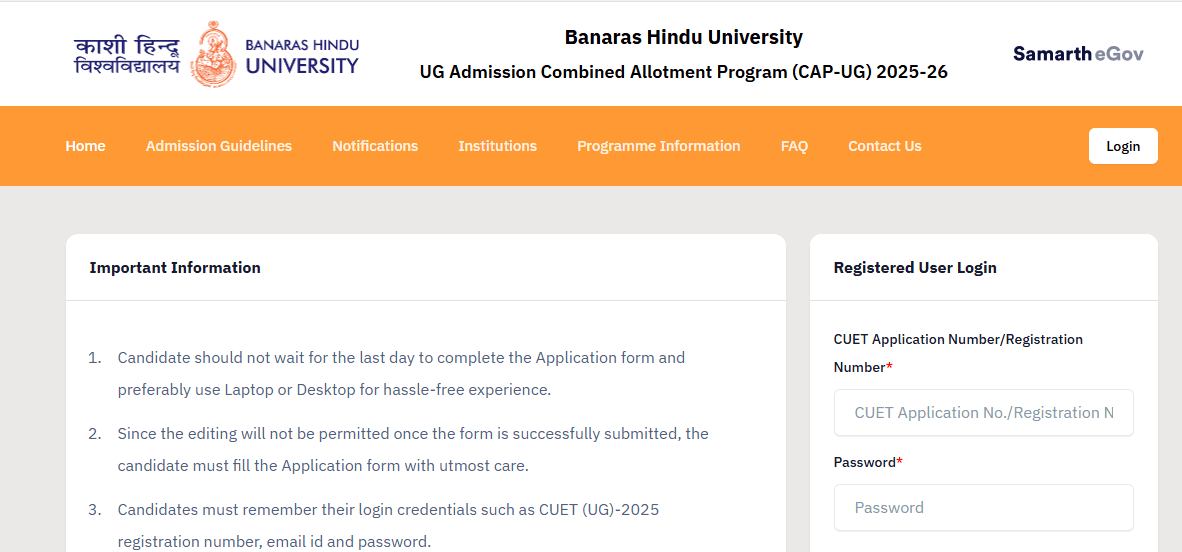View Programme Information
The height and width of the screenshot is (552, 1182).
pyautogui.click(x=659, y=146)
